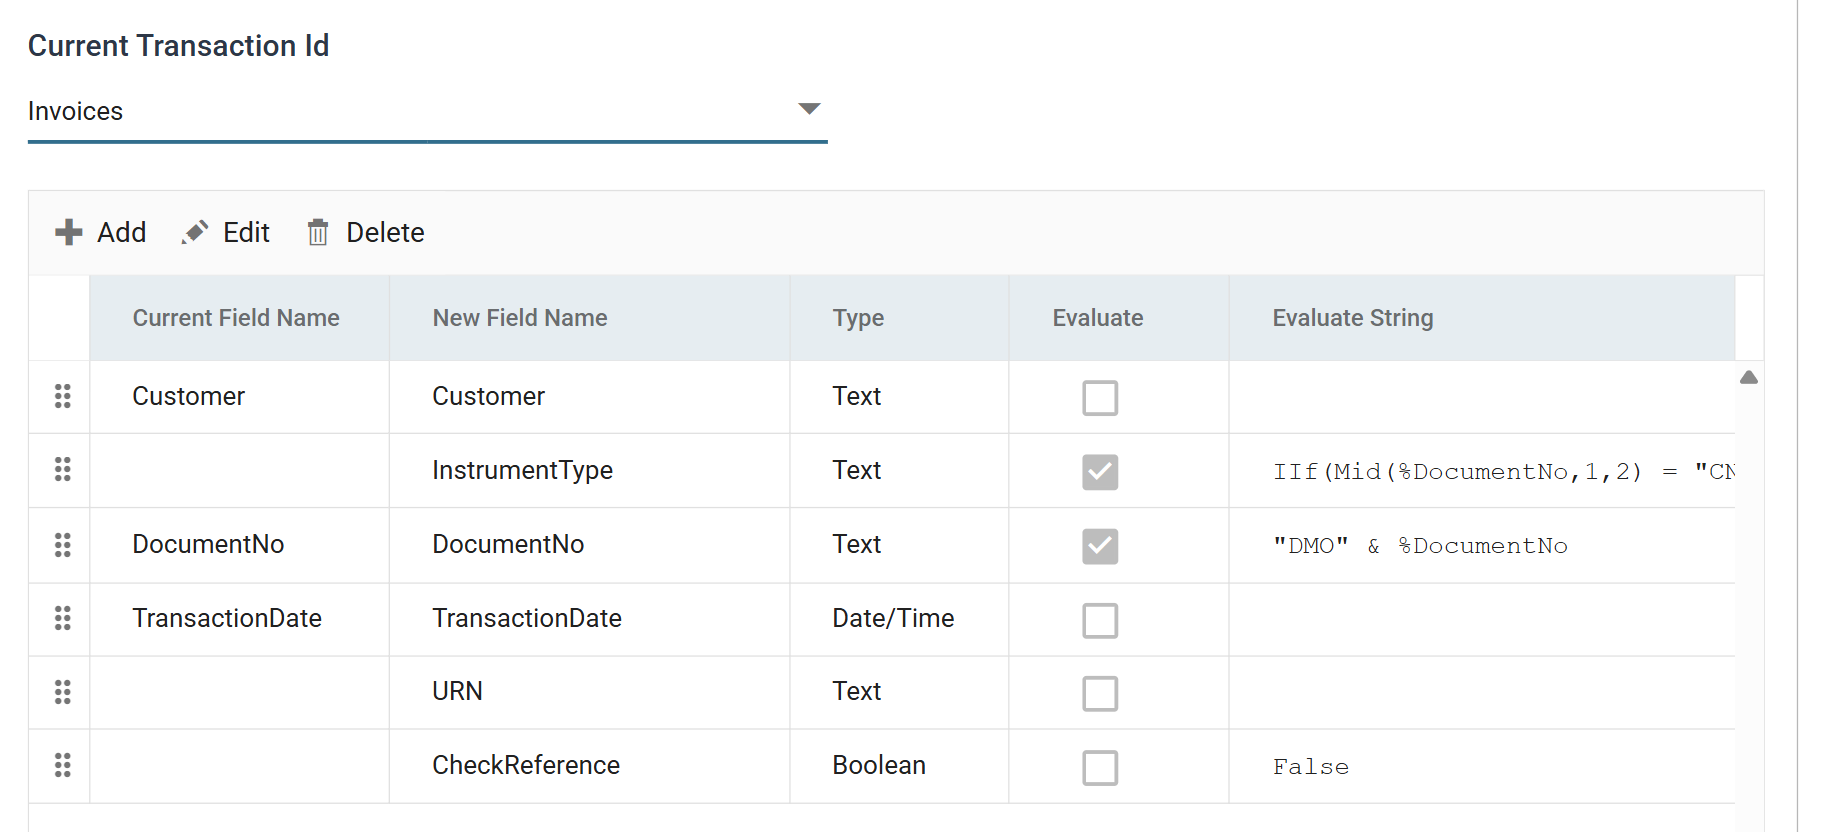The image size is (1826, 832).
Task: Click drag handle of URN row
Action: (x=62, y=691)
